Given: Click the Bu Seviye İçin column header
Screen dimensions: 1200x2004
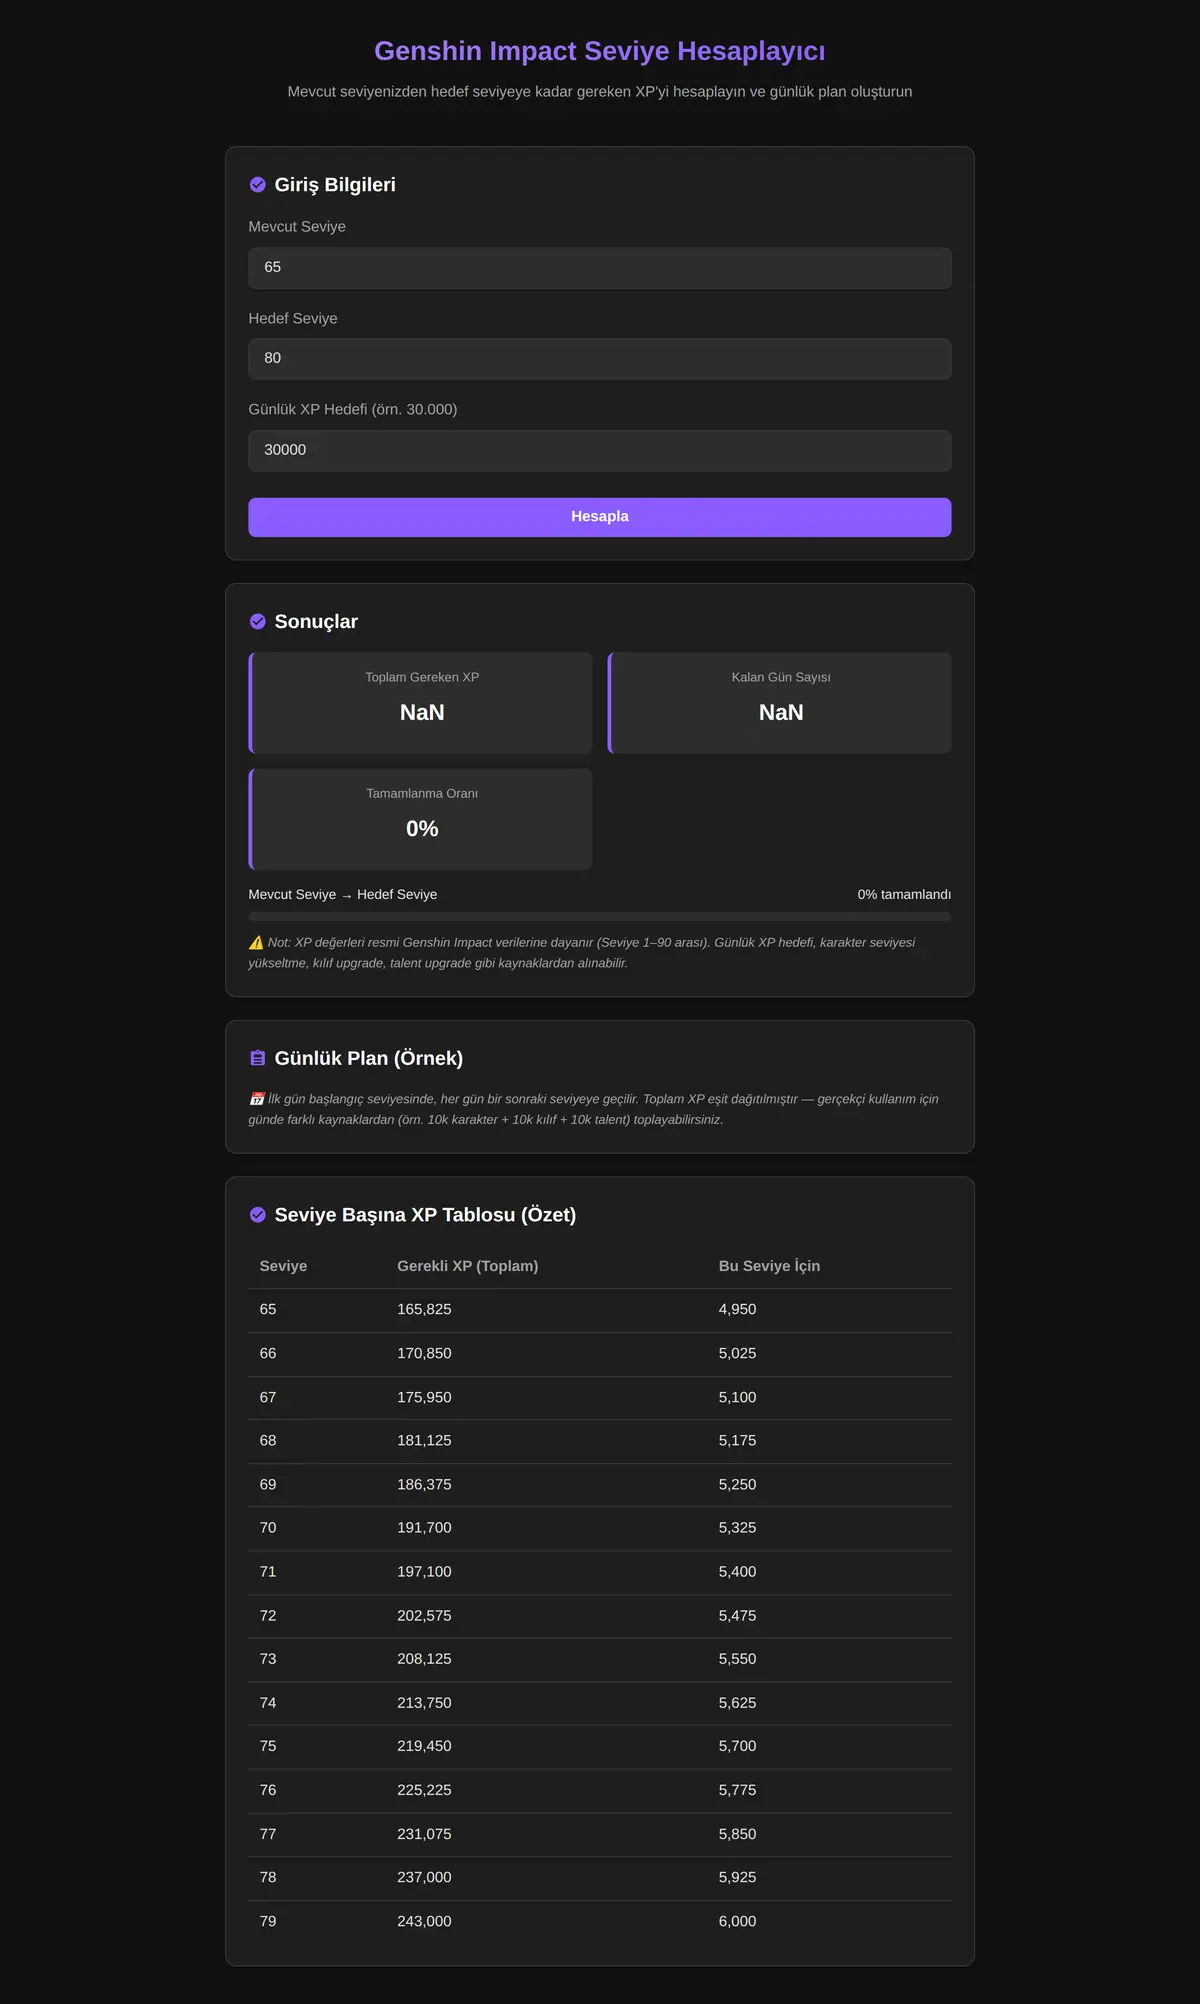Looking at the screenshot, I should (x=769, y=1266).
